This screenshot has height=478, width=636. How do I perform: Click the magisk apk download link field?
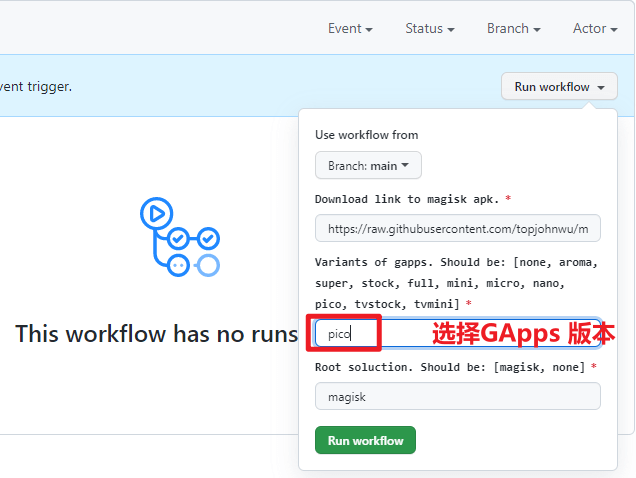tap(458, 228)
